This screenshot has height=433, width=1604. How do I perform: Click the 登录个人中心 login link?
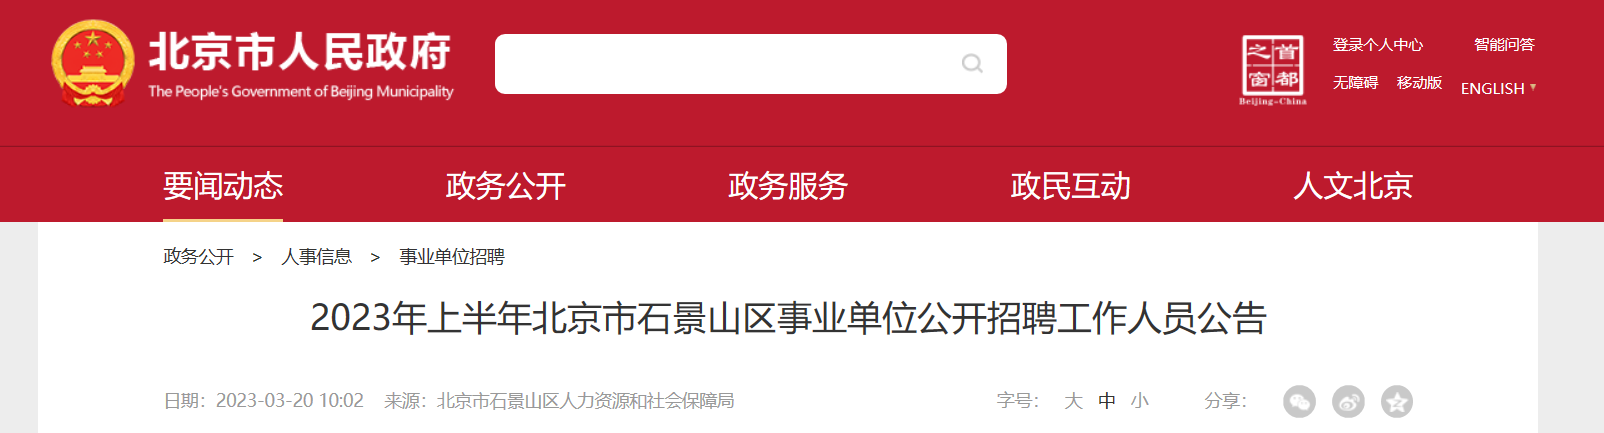pyautogui.click(x=1377, y=44)
